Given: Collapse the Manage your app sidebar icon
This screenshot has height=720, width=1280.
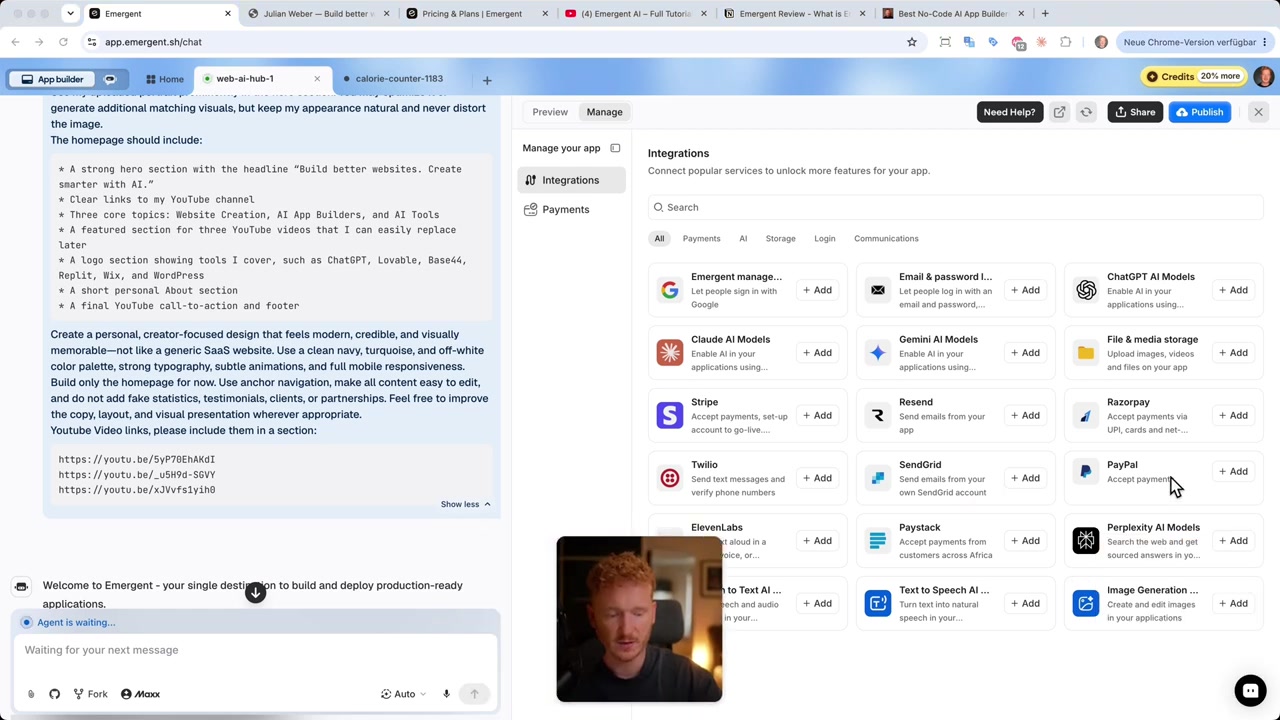Looking at the screenshot, I should [x=615, y=148].
